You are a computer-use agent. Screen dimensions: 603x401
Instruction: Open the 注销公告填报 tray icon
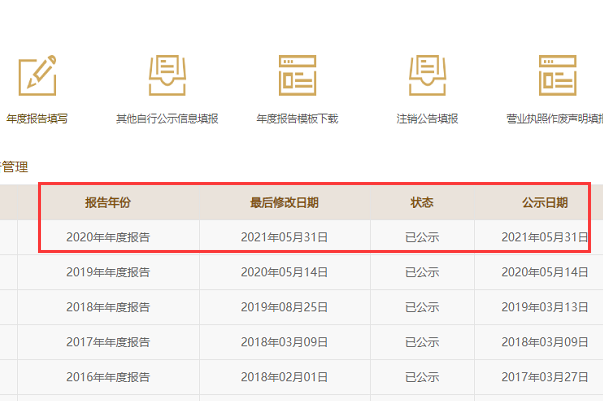pyautogui.click(x=427, y=75)
